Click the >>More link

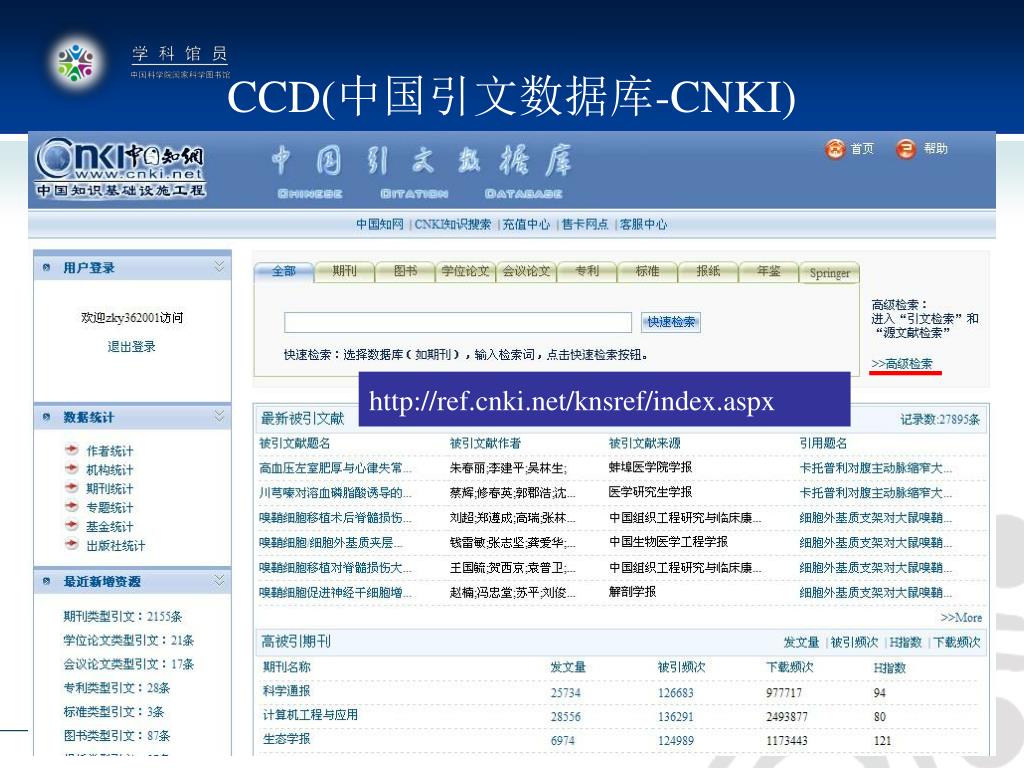[961, 617]
